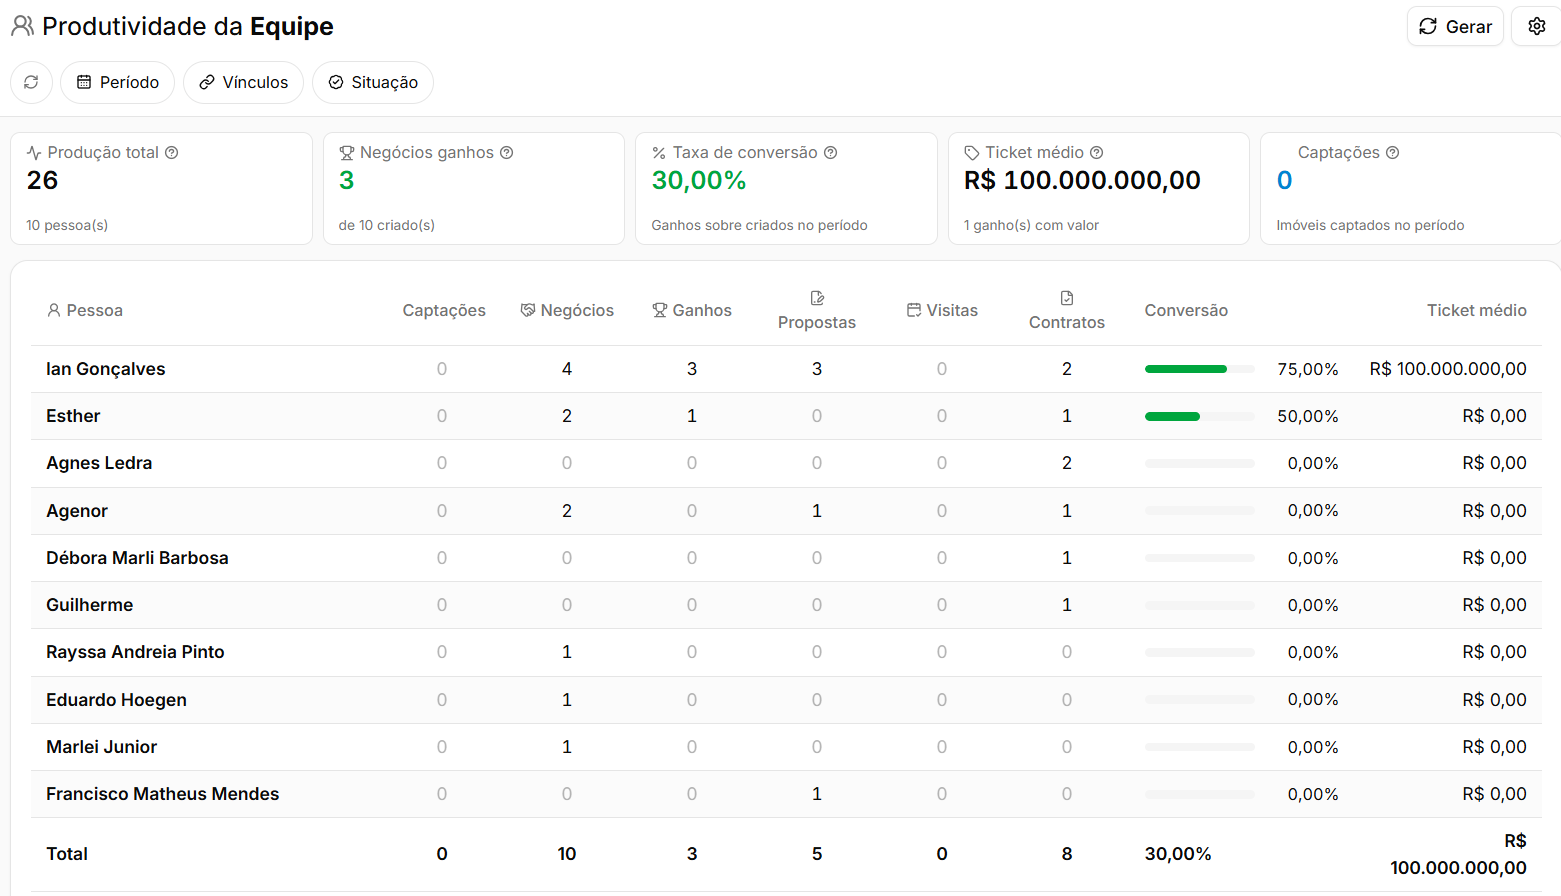Click the 30,00% value in Total row

1178,854
